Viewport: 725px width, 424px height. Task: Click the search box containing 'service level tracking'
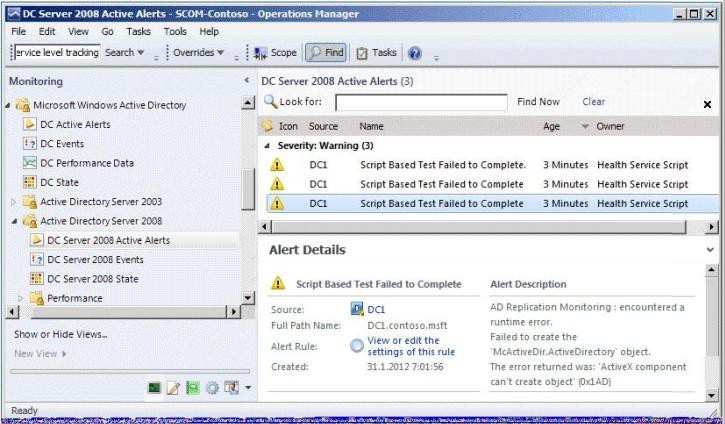(57, 52)
